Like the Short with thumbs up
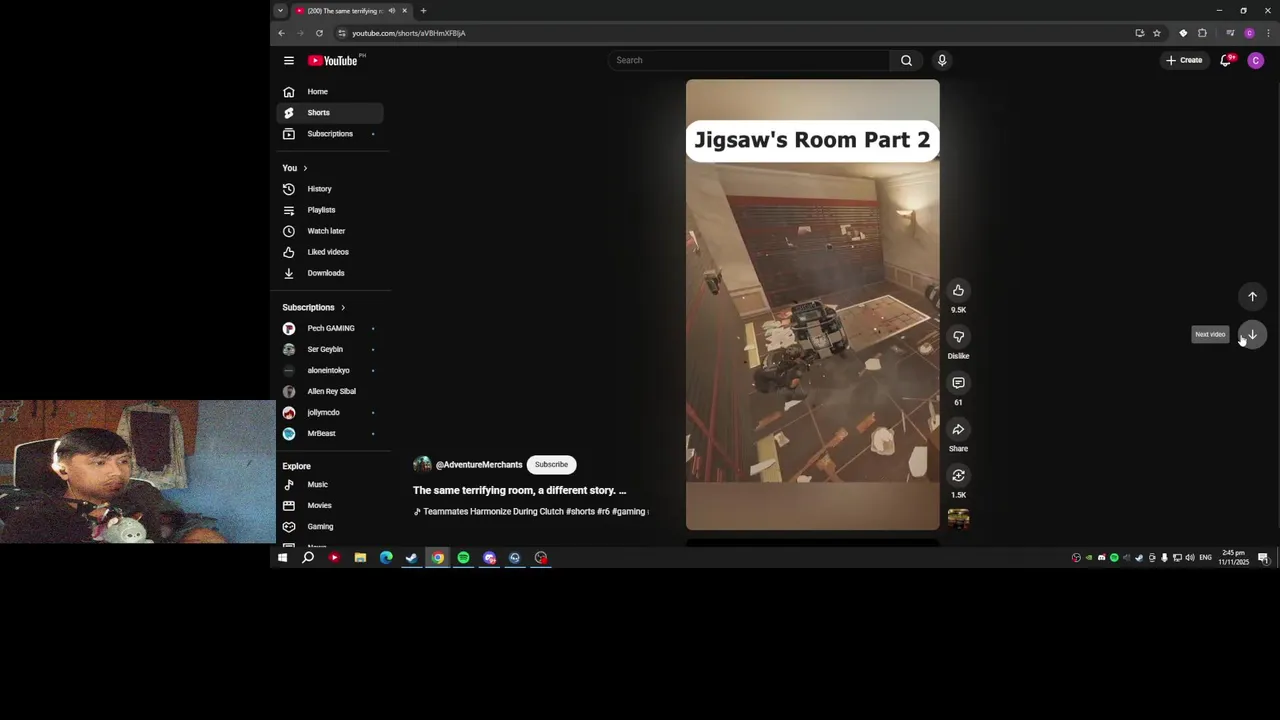 958,290
